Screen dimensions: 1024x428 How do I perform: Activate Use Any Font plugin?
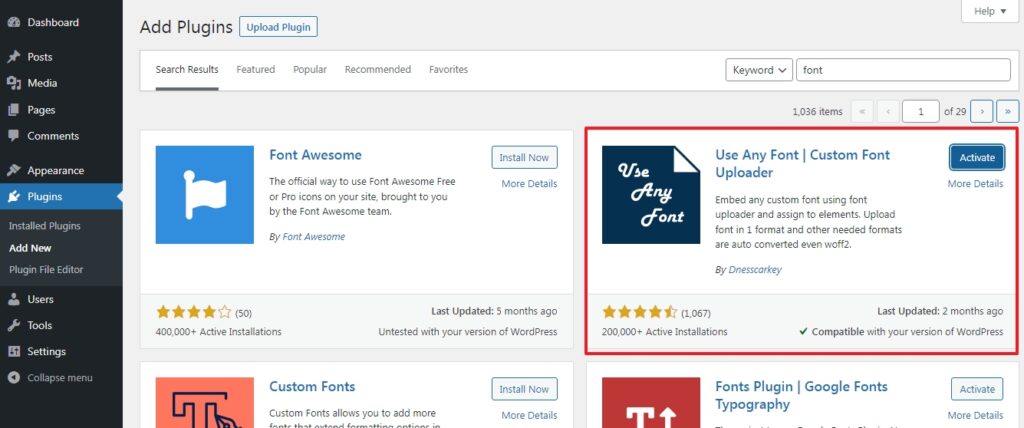pos(977,157)
